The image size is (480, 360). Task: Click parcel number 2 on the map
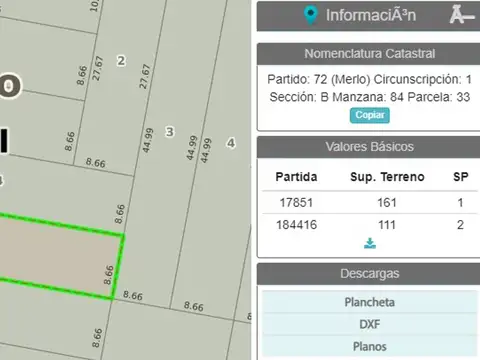click(121, 61)
